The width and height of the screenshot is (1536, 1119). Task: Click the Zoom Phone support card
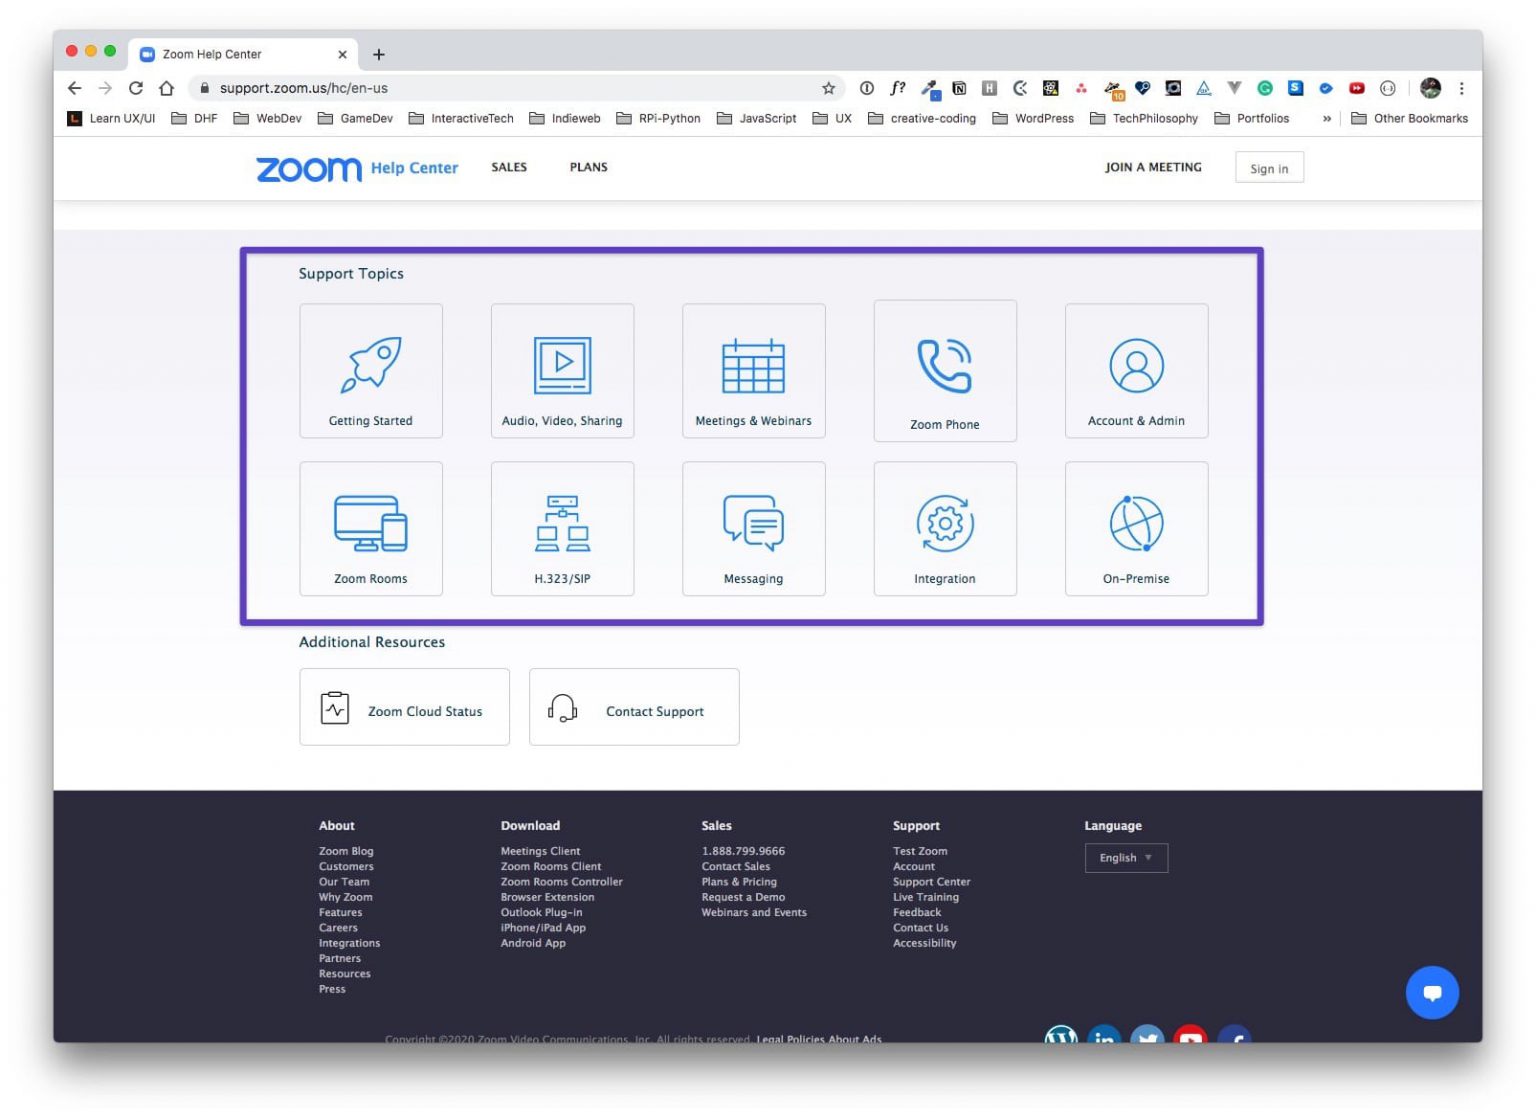pyautogui.click(x=944, y=370)
